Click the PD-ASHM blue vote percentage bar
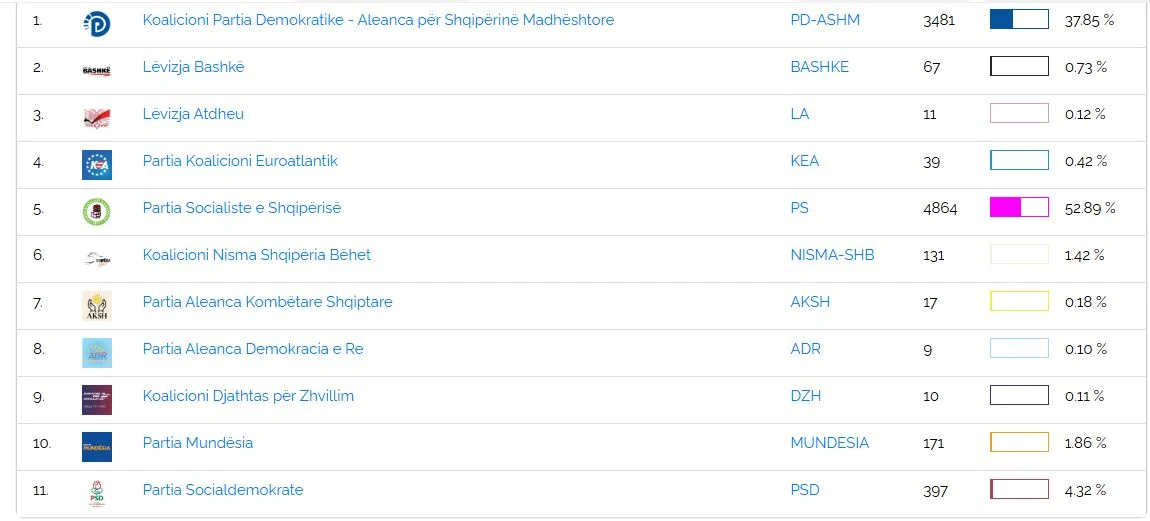 click(1019, 20)
